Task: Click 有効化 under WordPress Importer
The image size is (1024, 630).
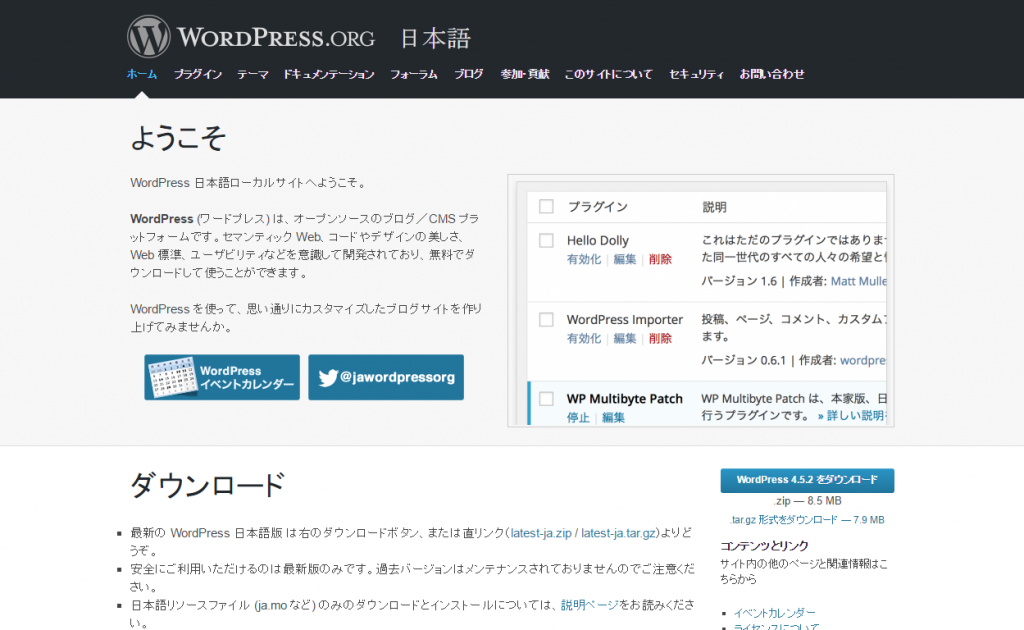Action: (584, 338)
